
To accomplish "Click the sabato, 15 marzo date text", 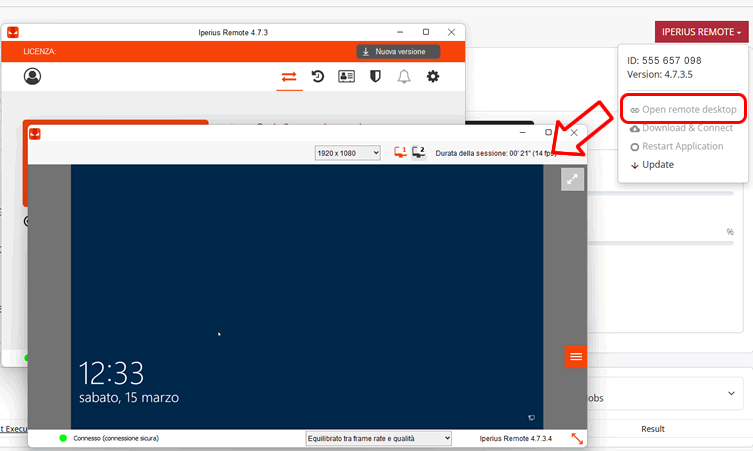I will pyautogui.click(x=129, y=398).
